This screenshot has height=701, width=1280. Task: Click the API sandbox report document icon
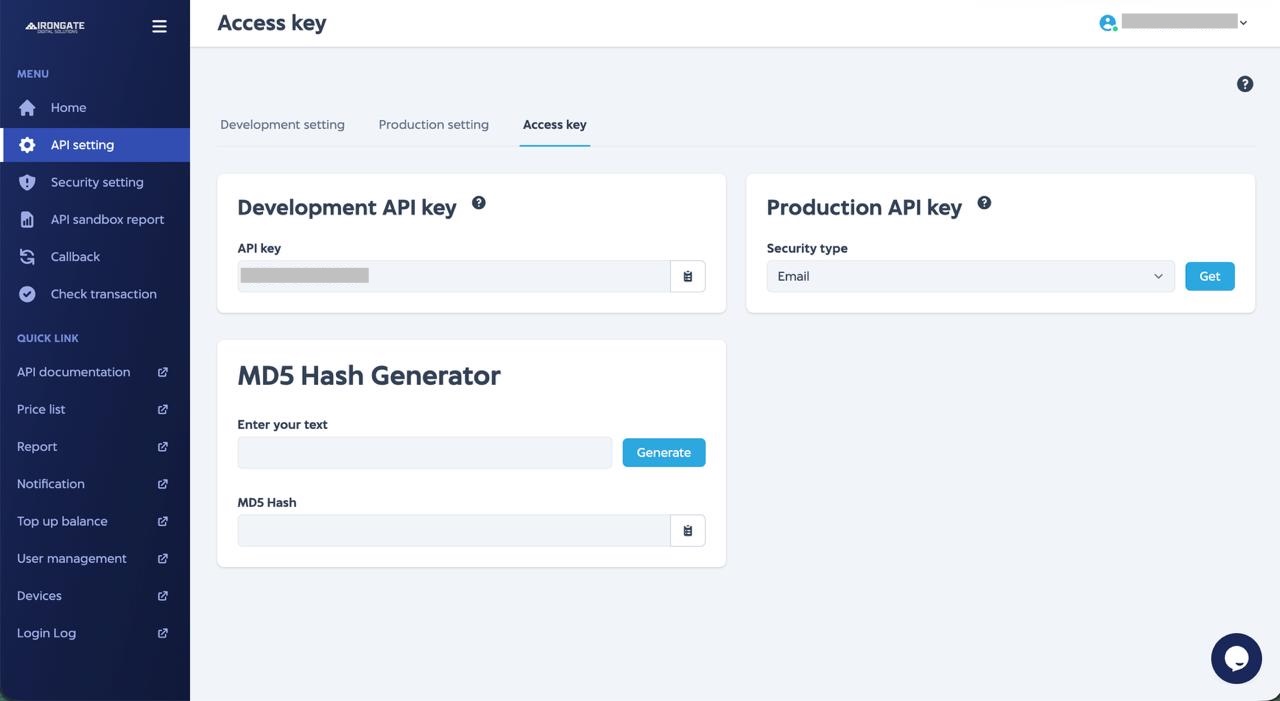click(27, 219)
